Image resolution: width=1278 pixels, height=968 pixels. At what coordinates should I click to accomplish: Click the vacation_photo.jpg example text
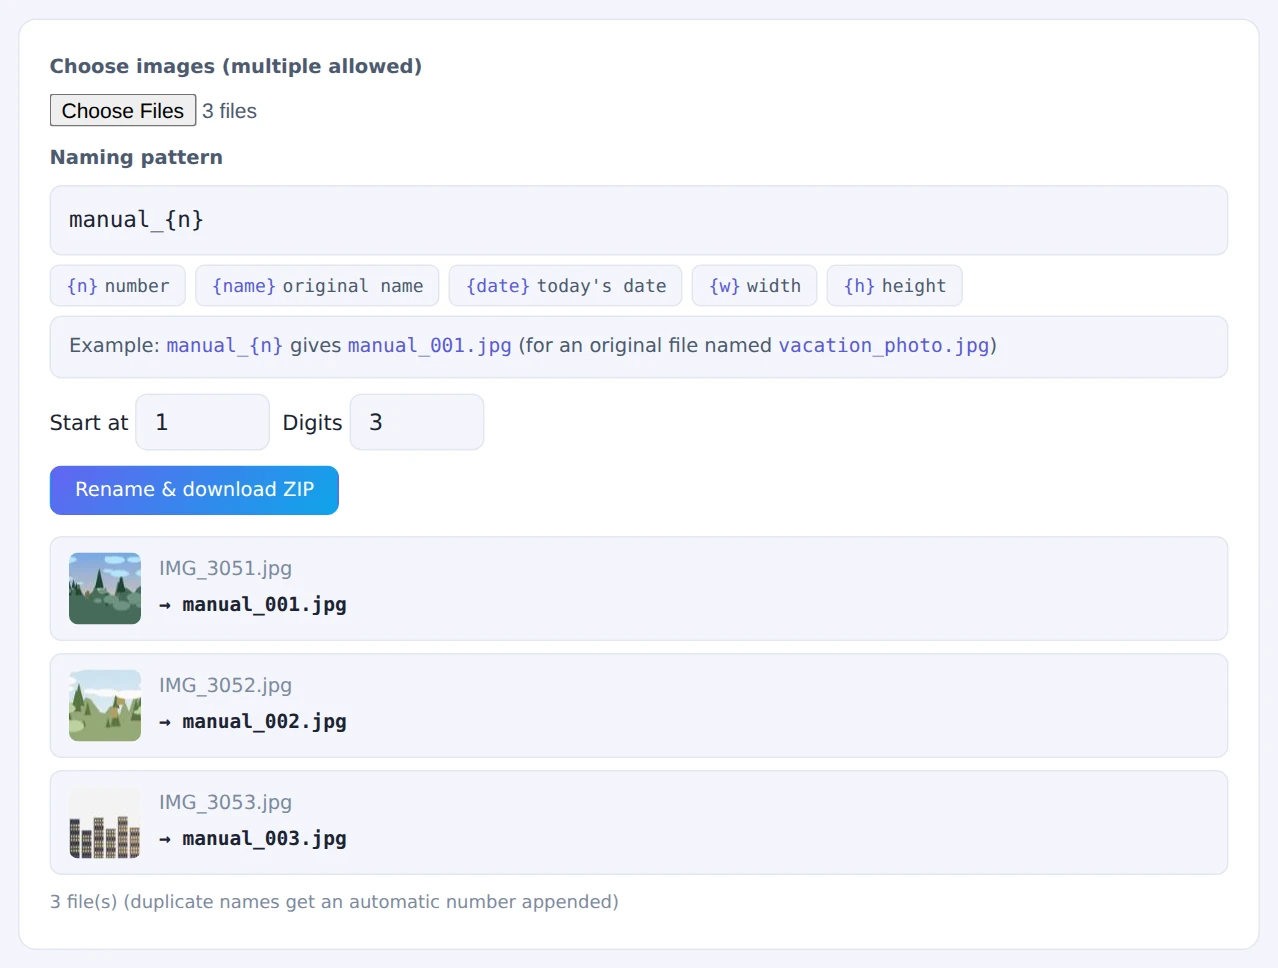pyautogui.click(x=884, y=345)
